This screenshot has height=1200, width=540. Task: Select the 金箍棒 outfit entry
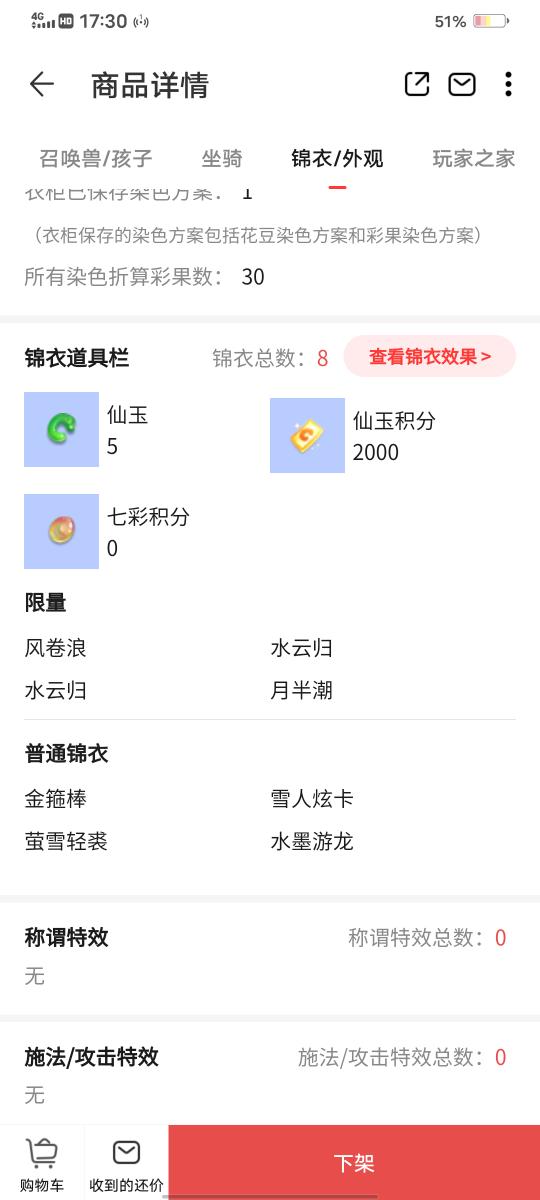point(56,799)
